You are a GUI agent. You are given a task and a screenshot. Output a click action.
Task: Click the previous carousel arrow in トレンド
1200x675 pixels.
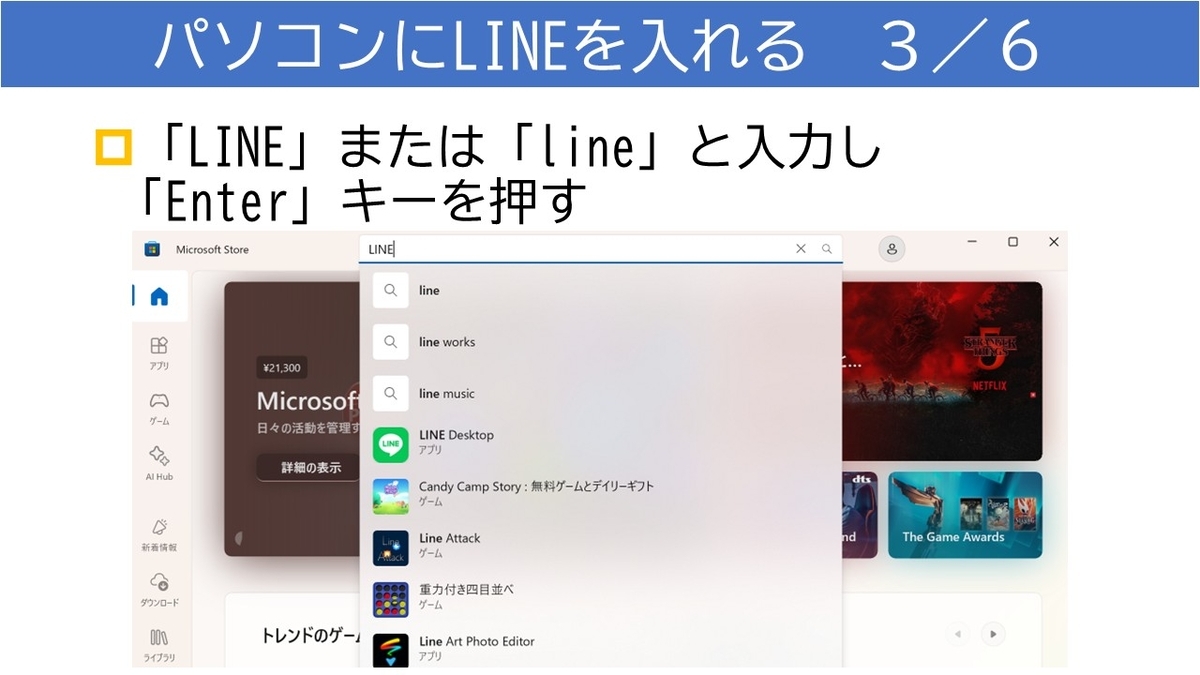(958, 633)
